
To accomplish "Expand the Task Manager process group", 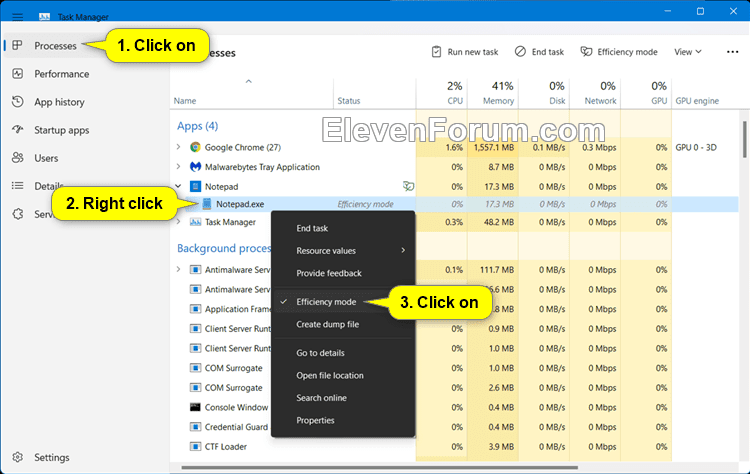I will pos(178,222).
